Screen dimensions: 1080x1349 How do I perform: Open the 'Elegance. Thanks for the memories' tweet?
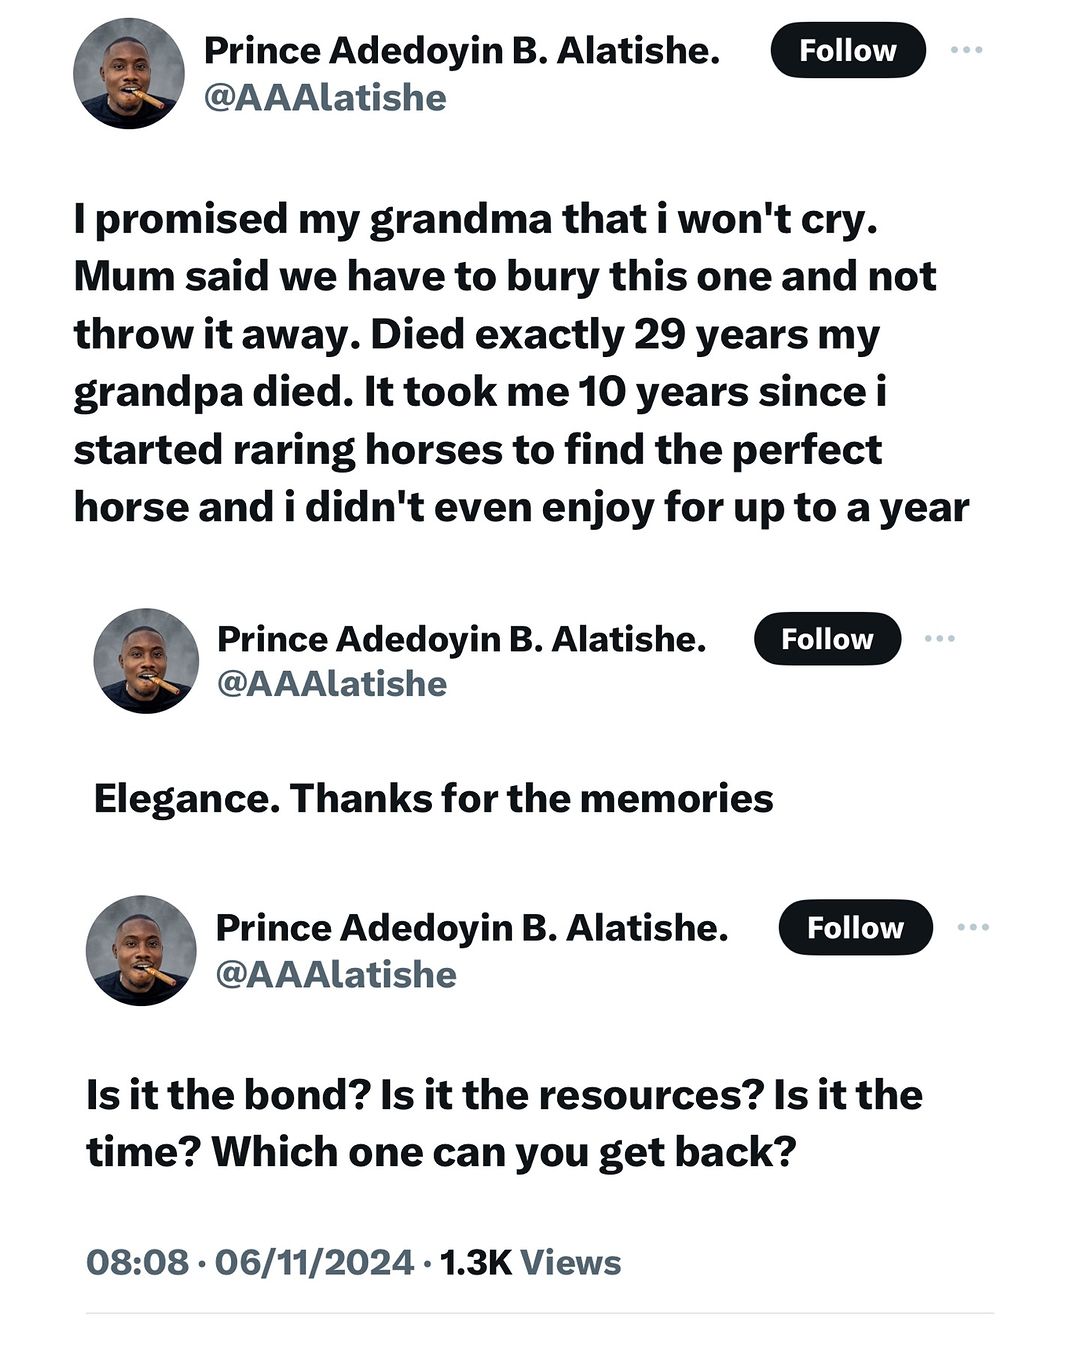pyautogui.click(x=433, y=798)
